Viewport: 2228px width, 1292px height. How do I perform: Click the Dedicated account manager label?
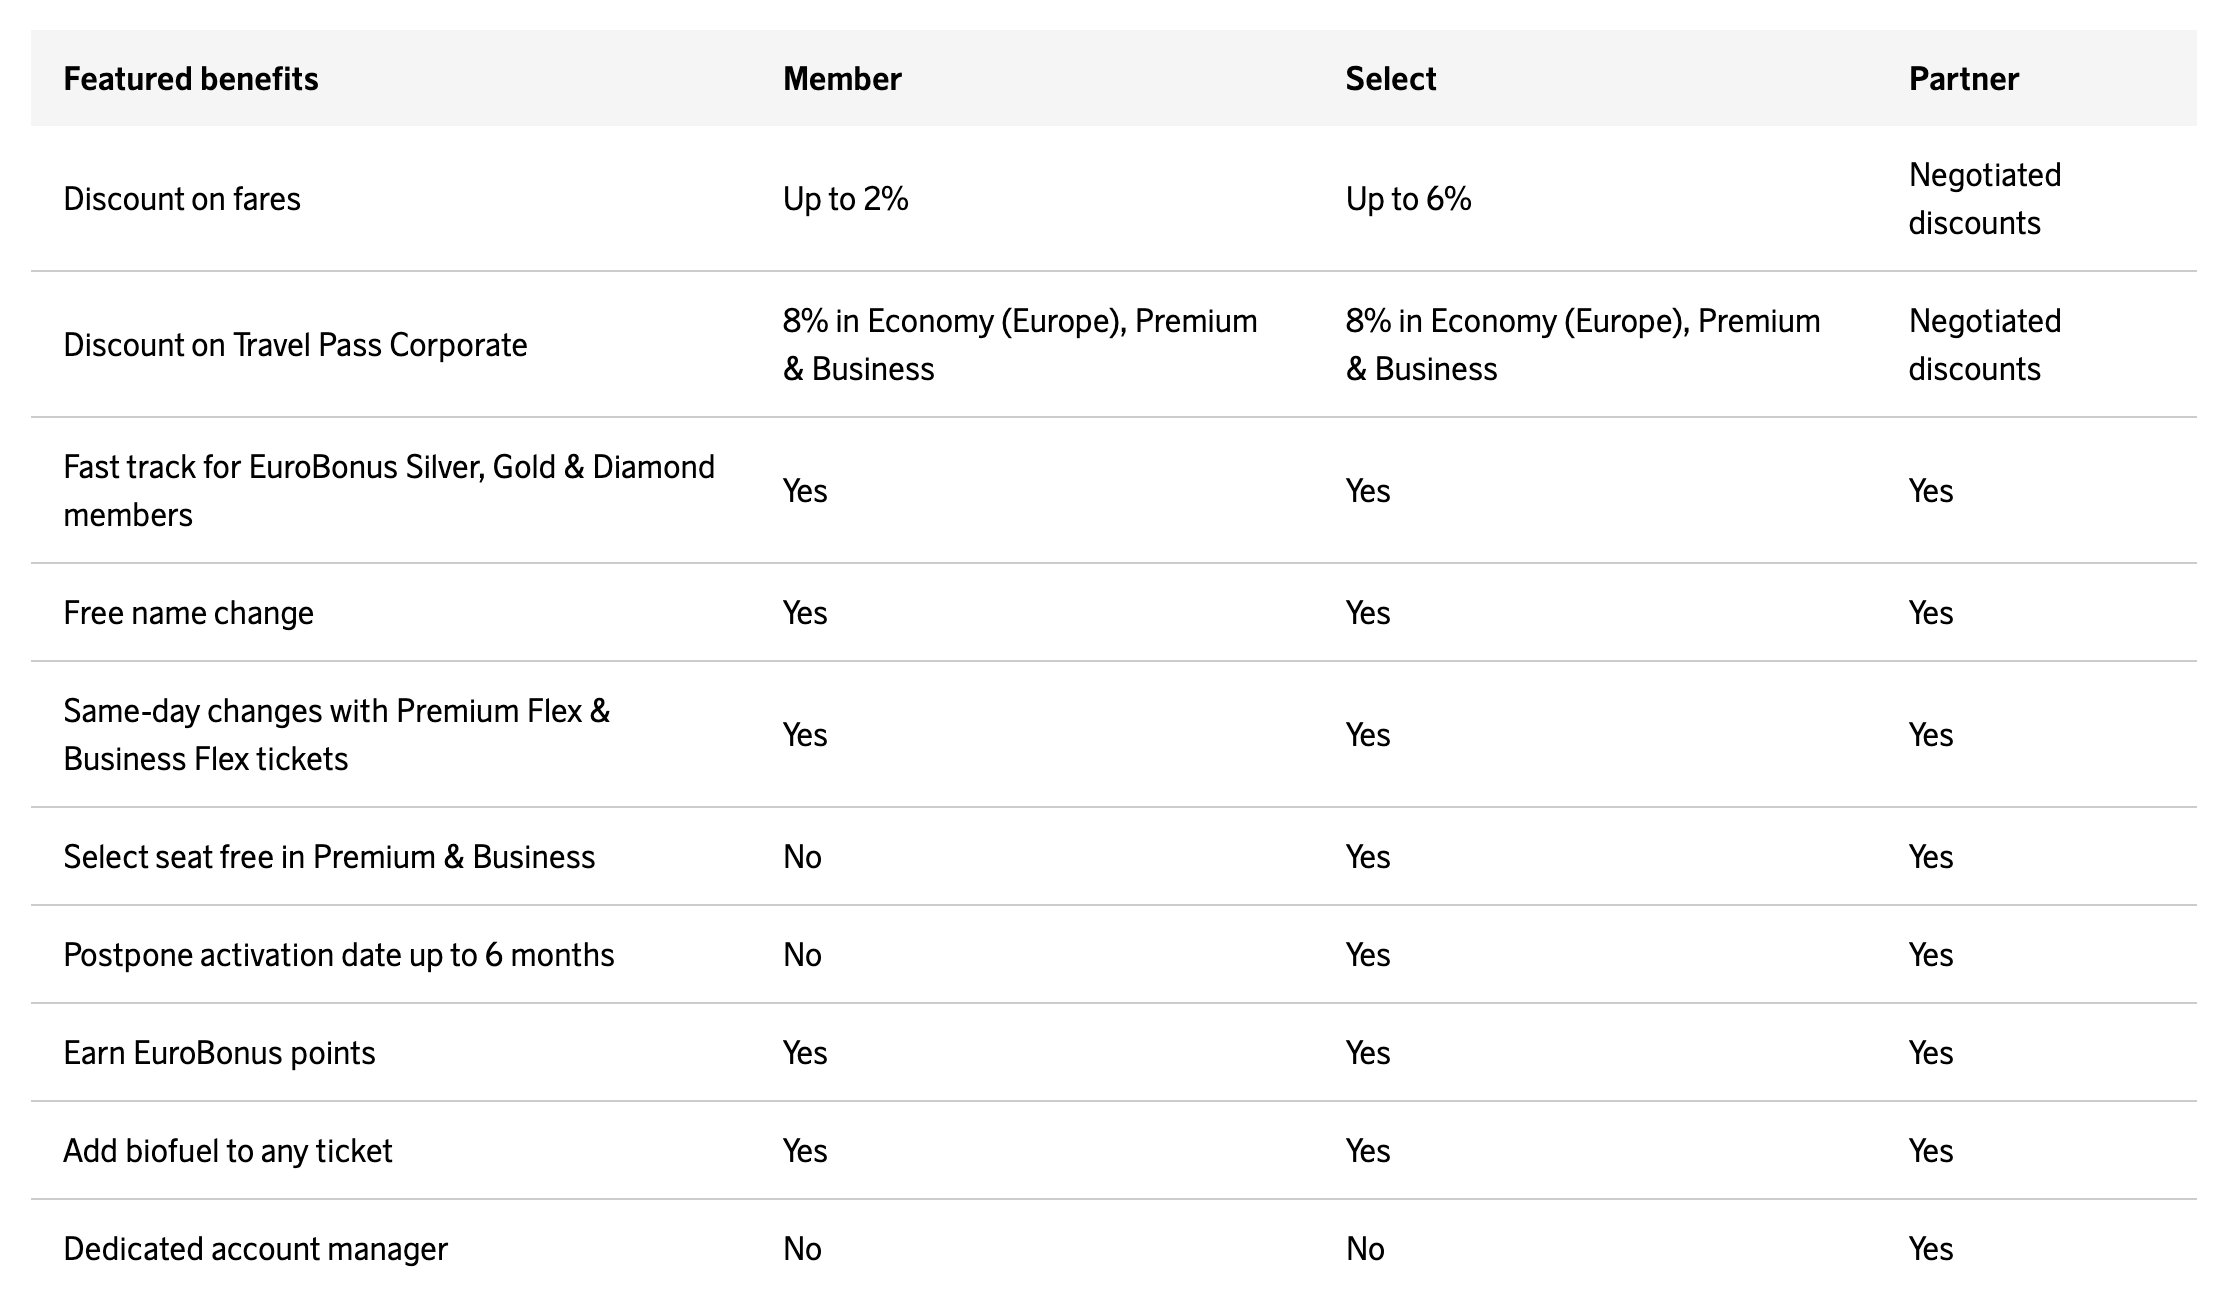coord(255,1249)
